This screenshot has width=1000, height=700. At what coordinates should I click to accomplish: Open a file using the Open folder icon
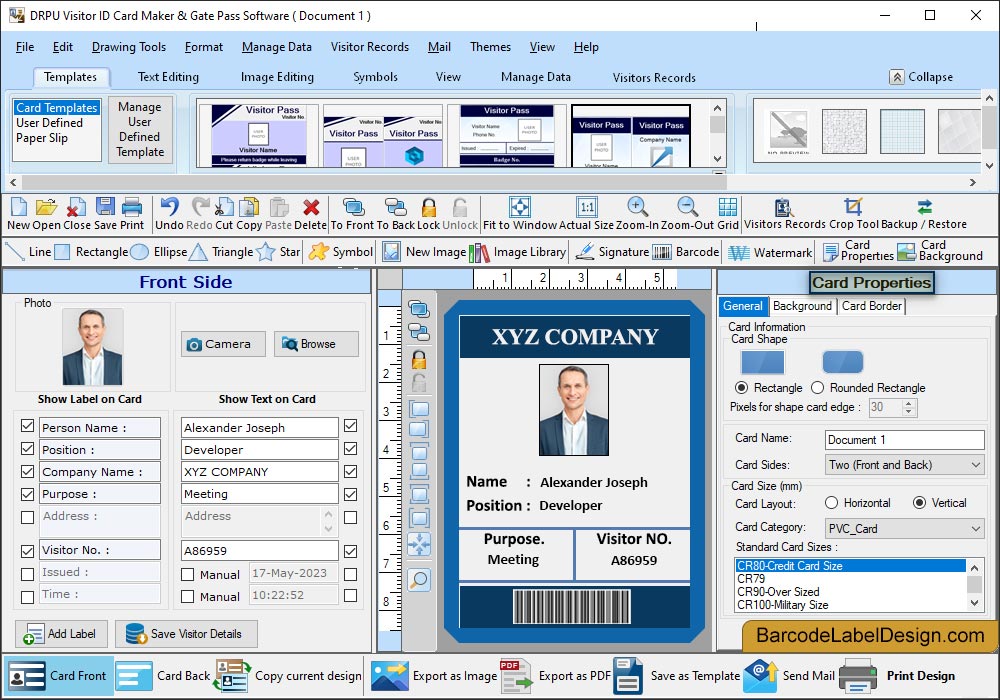pyautogui.click(x=46, y=207)
